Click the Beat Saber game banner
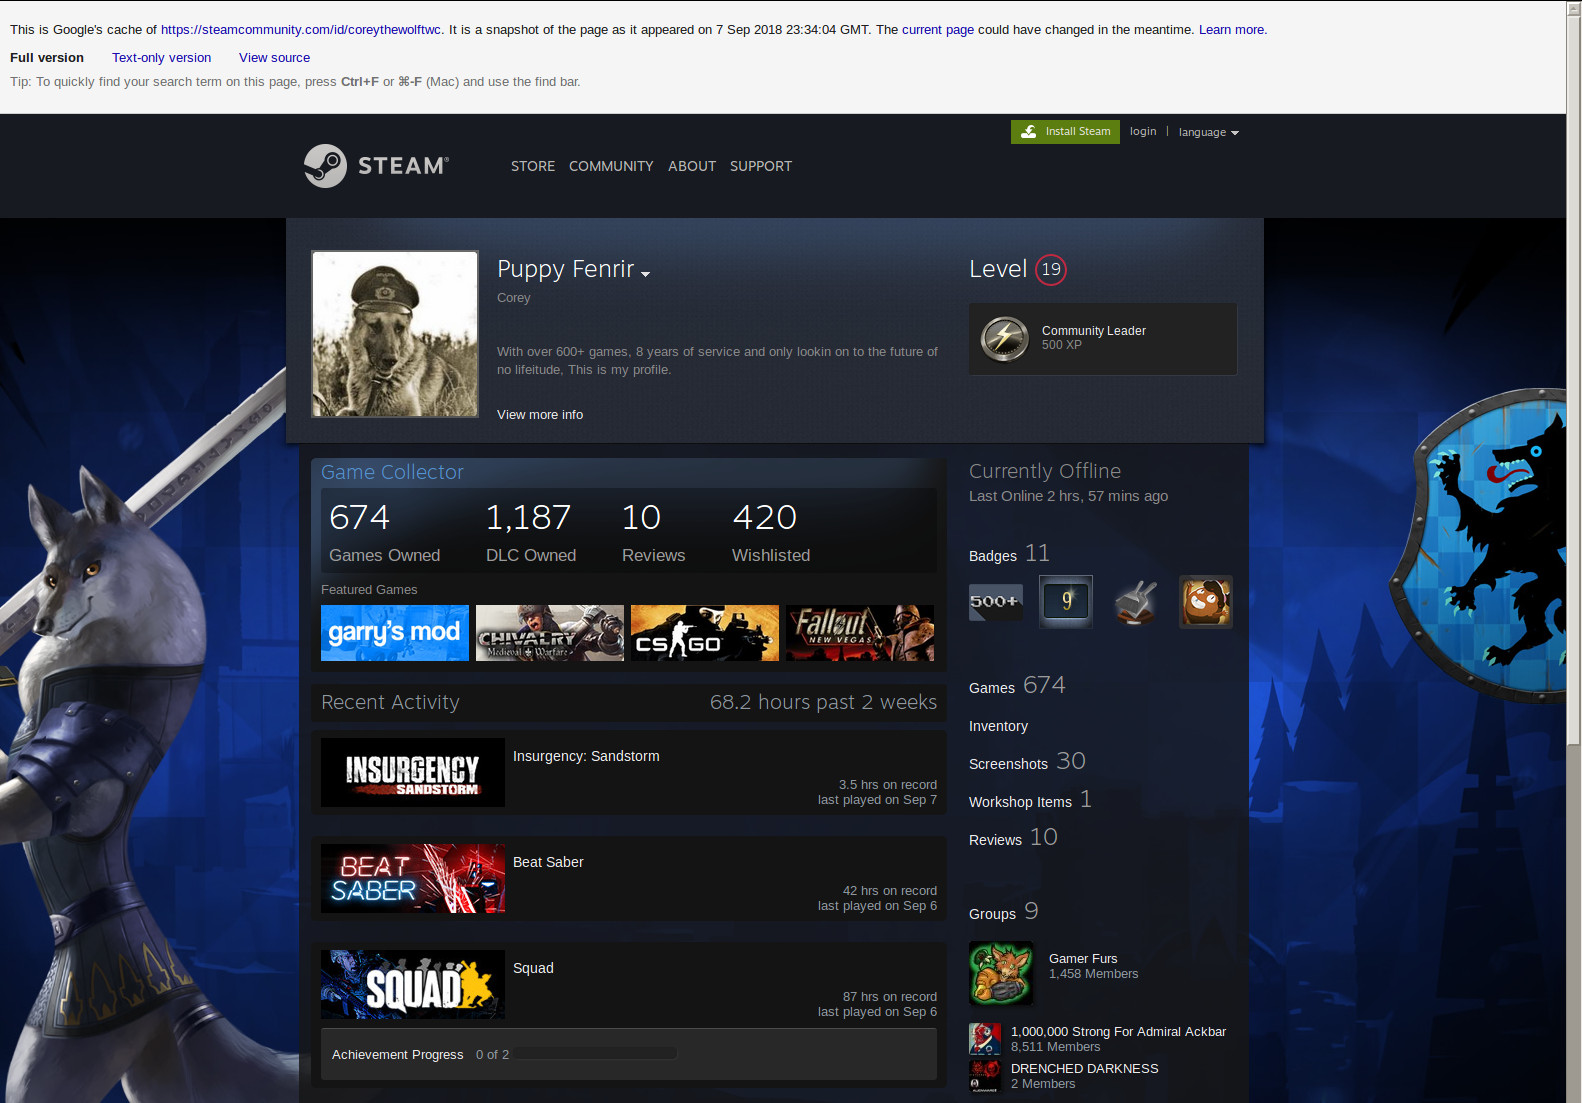Screen dimensions: 1582x1103 [x=413, y=878]
